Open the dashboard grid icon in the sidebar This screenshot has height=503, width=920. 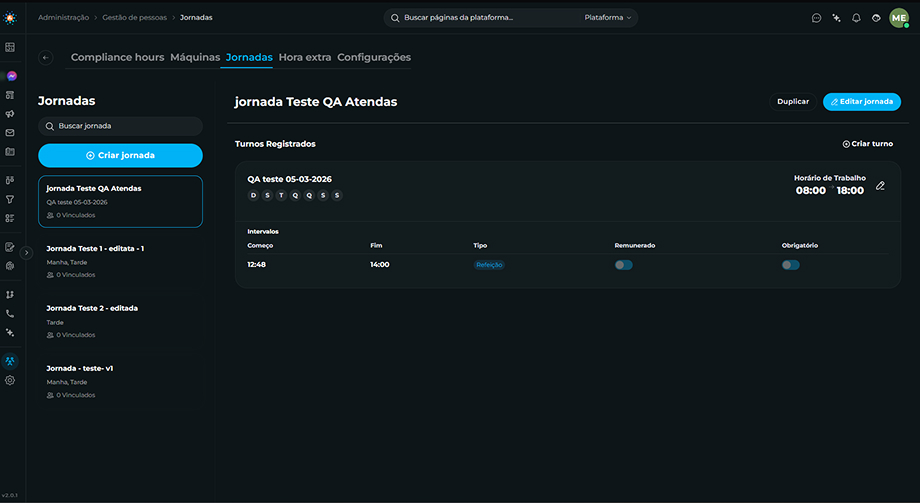click(x=10, y=48)
